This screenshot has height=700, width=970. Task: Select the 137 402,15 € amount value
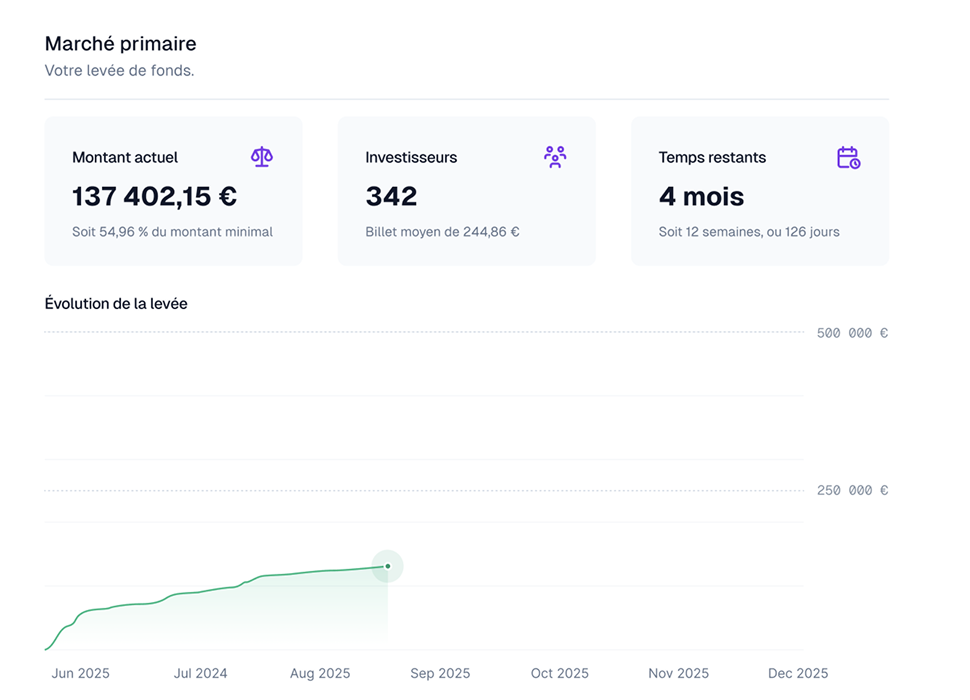[154, 196]
